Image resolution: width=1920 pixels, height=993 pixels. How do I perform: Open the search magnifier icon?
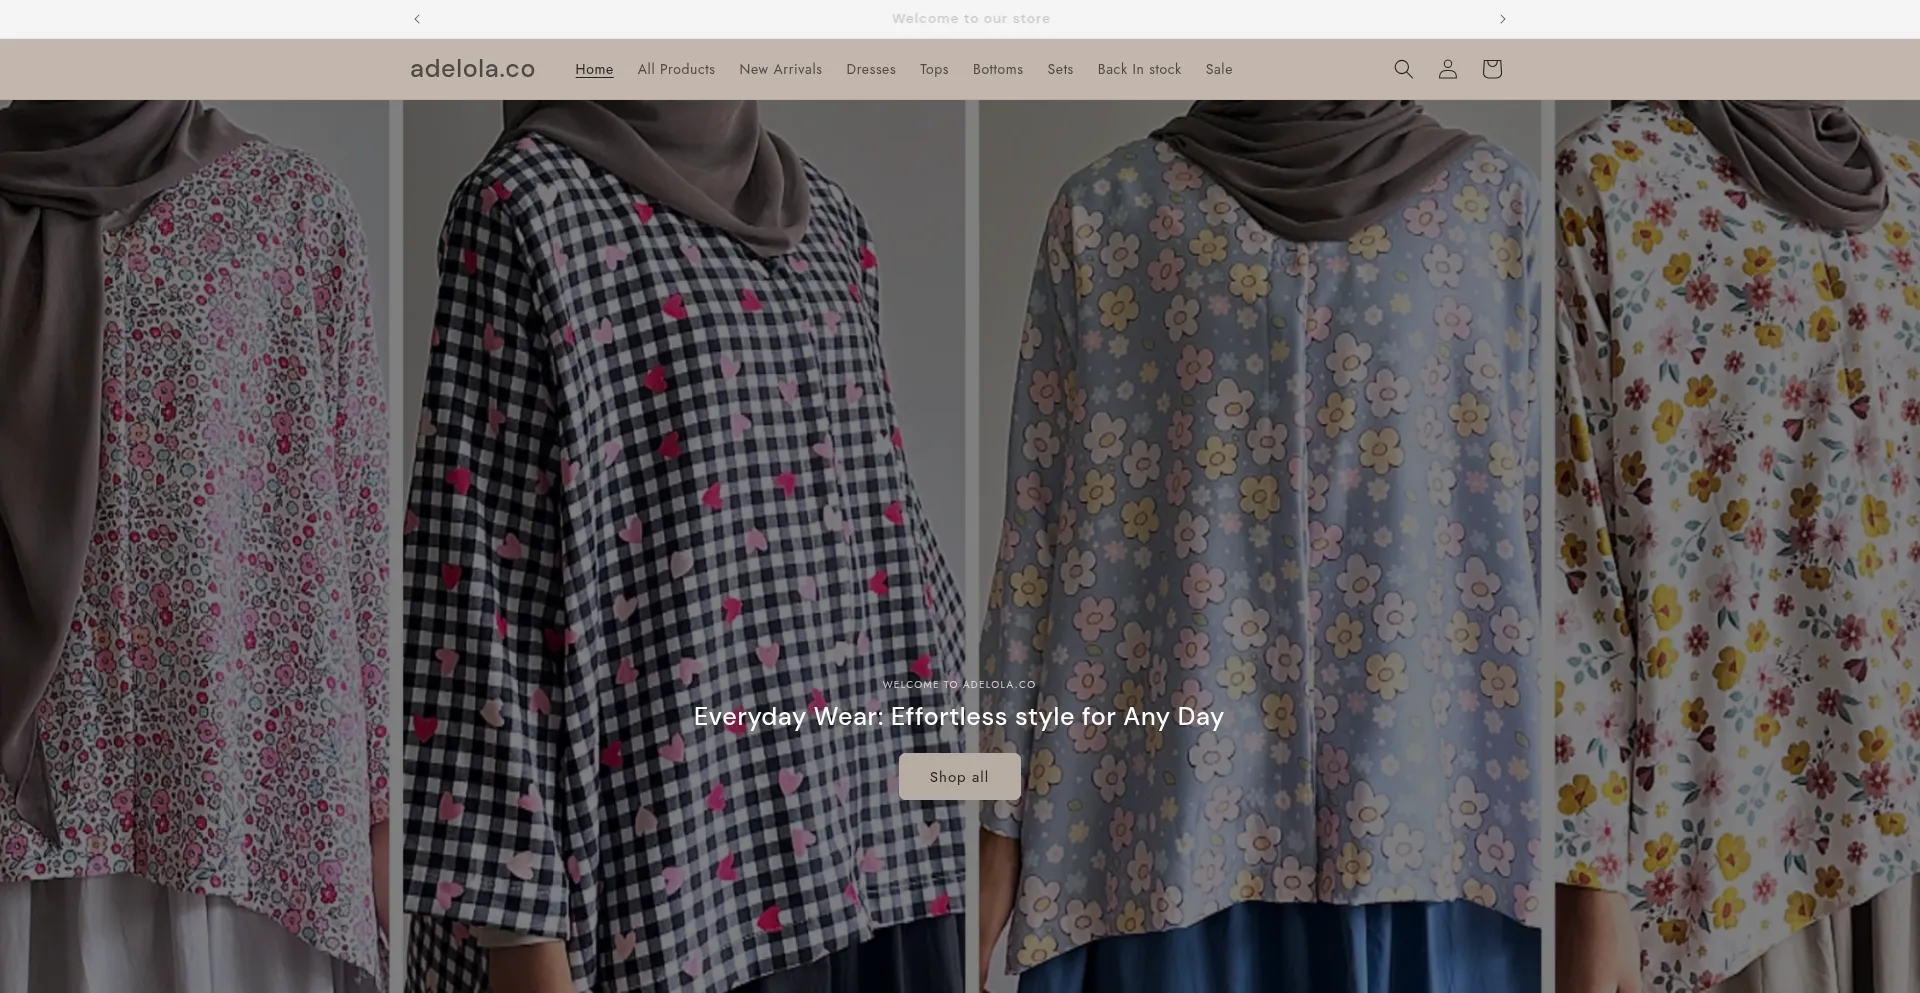1403,69
